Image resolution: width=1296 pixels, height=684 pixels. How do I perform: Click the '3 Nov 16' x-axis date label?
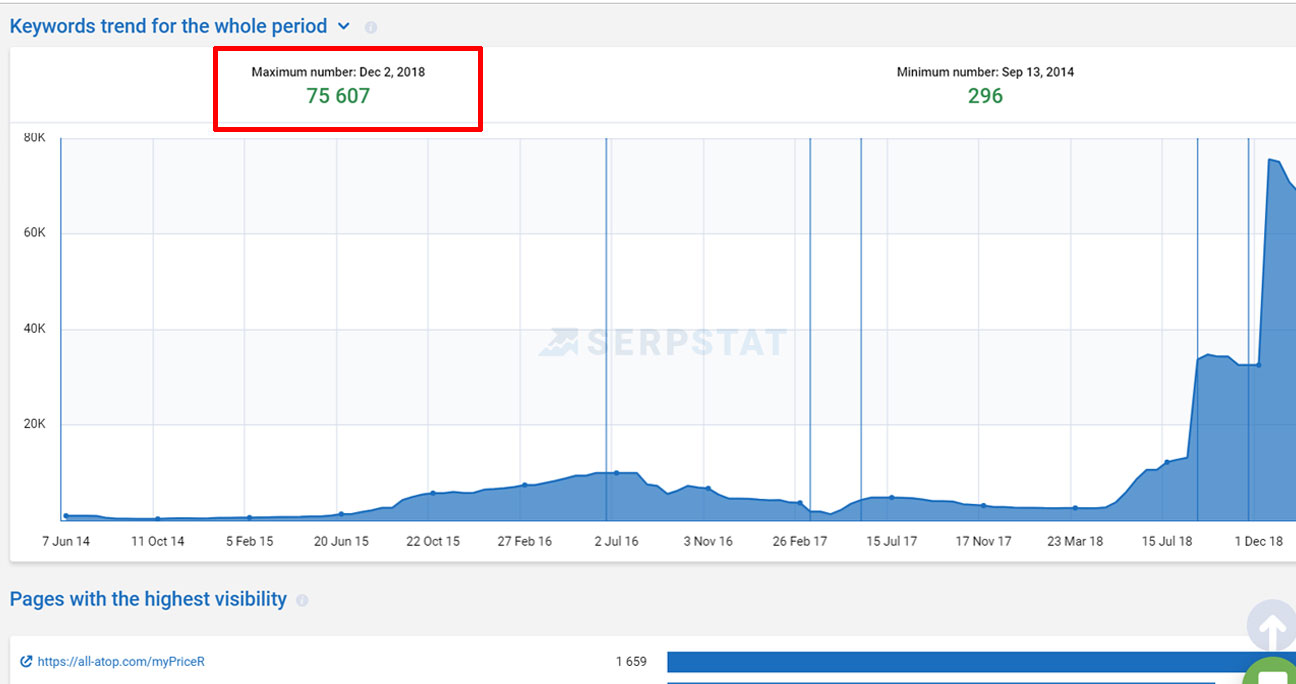tap(708, 541)
